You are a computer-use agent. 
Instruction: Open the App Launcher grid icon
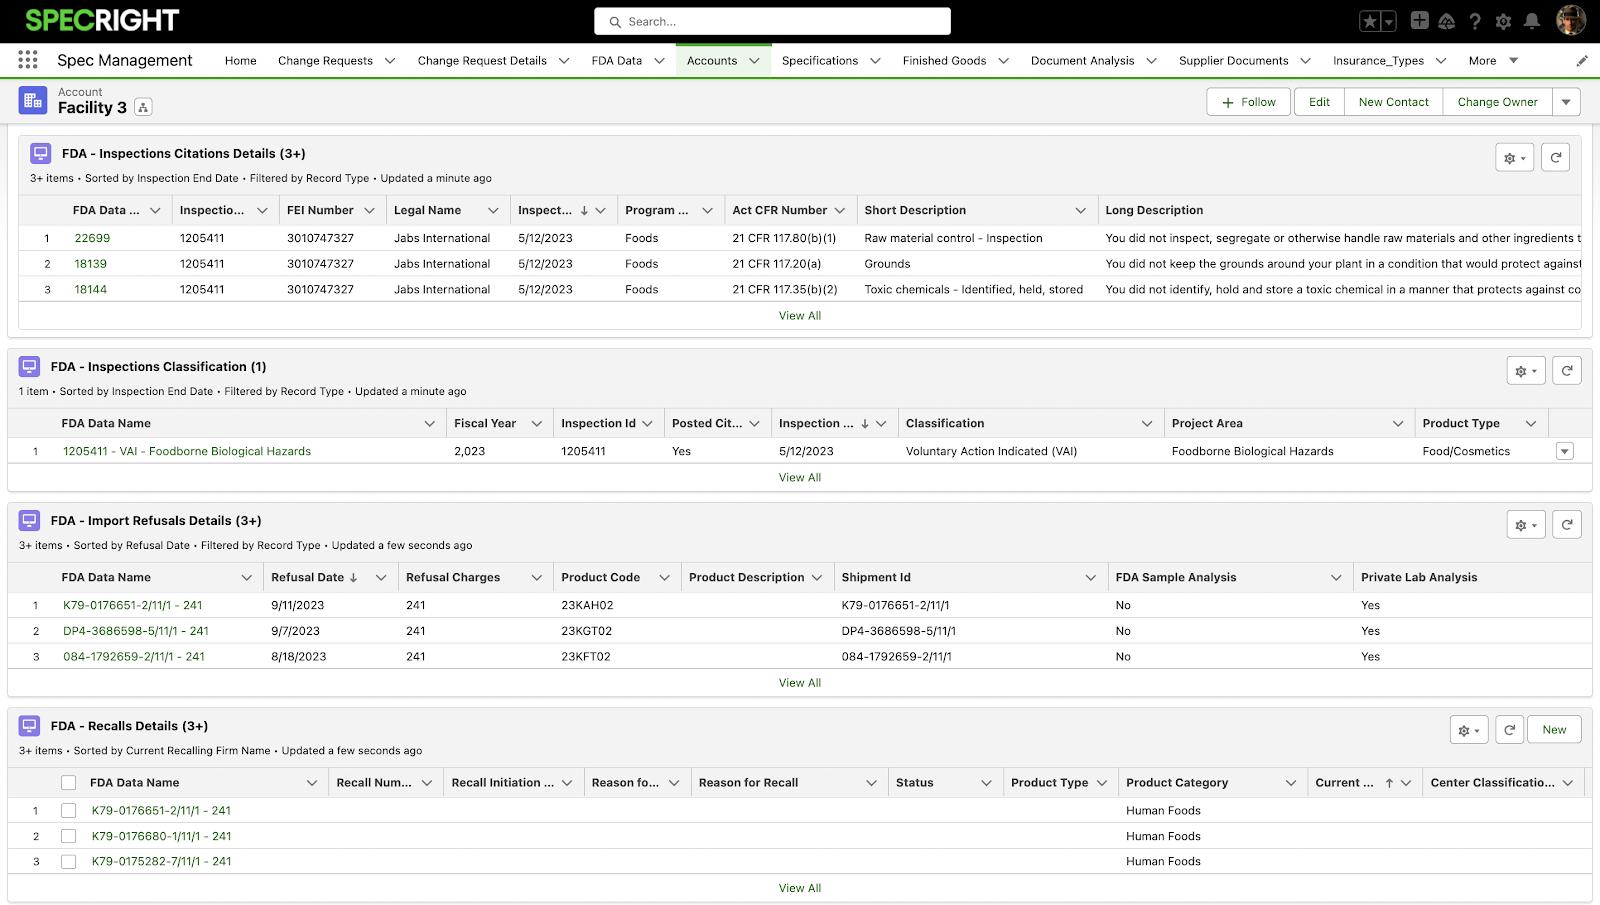28,60
